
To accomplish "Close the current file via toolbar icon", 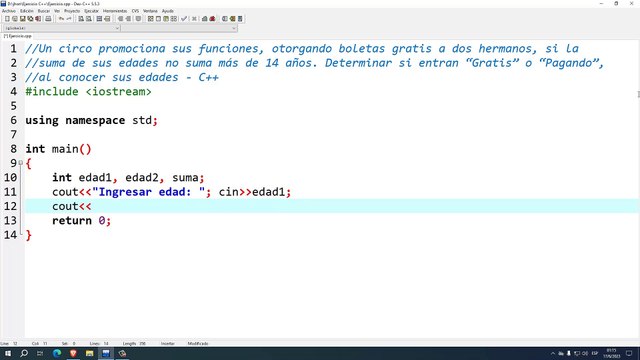I will [38, 19].
